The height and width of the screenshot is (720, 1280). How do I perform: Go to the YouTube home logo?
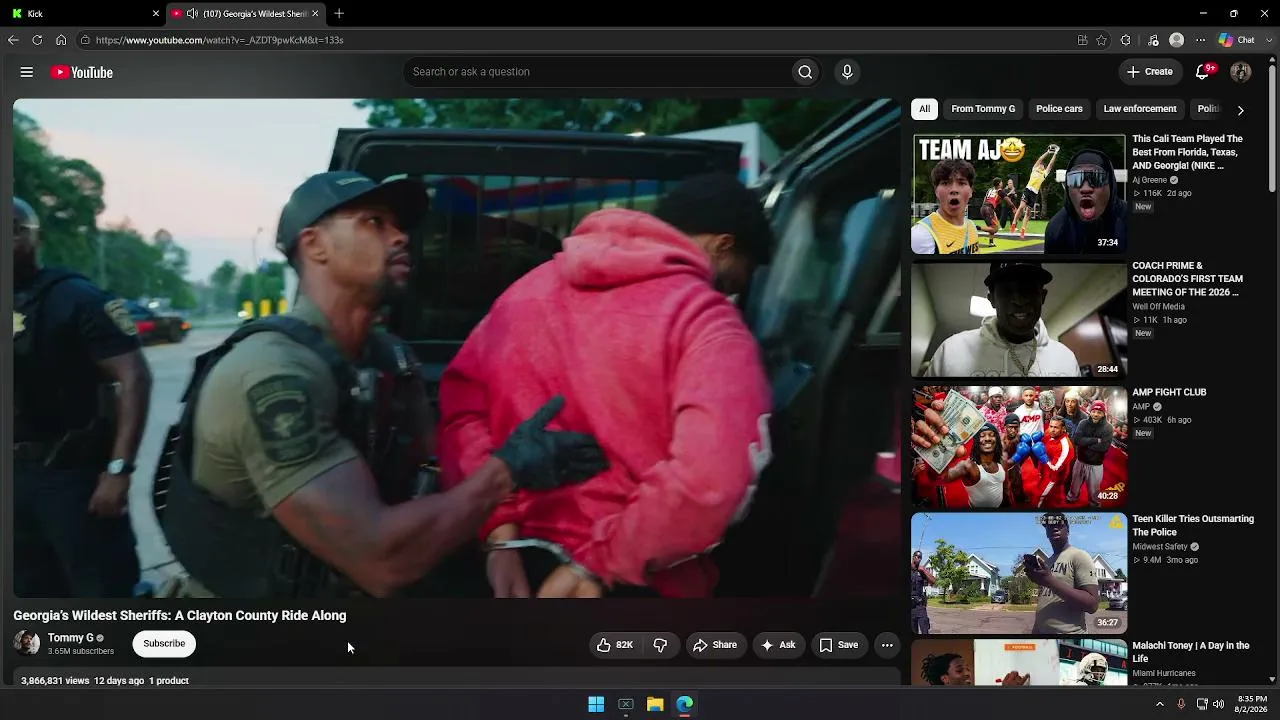click(x=82, y=72)
